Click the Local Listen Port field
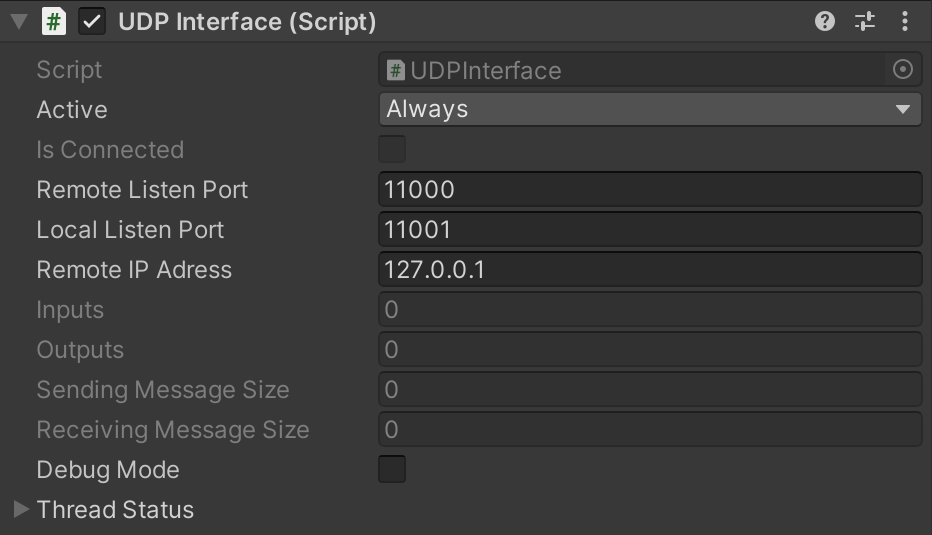 coord(650,230)
